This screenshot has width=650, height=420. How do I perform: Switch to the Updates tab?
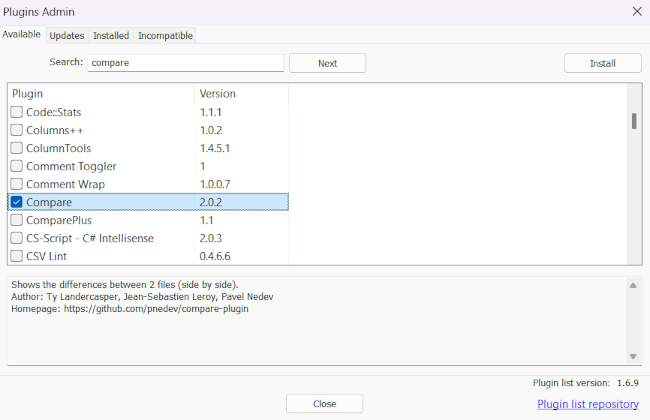[x=67, y=35]
